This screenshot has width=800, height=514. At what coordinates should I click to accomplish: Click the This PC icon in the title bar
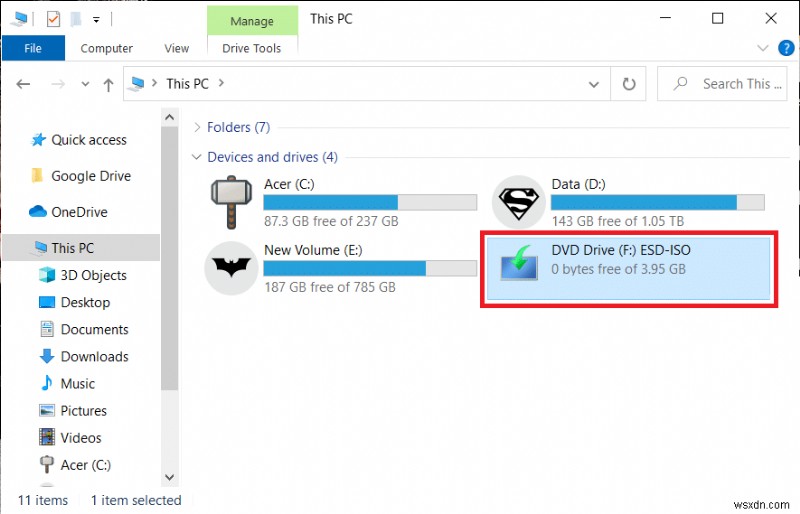pos(19,19)
